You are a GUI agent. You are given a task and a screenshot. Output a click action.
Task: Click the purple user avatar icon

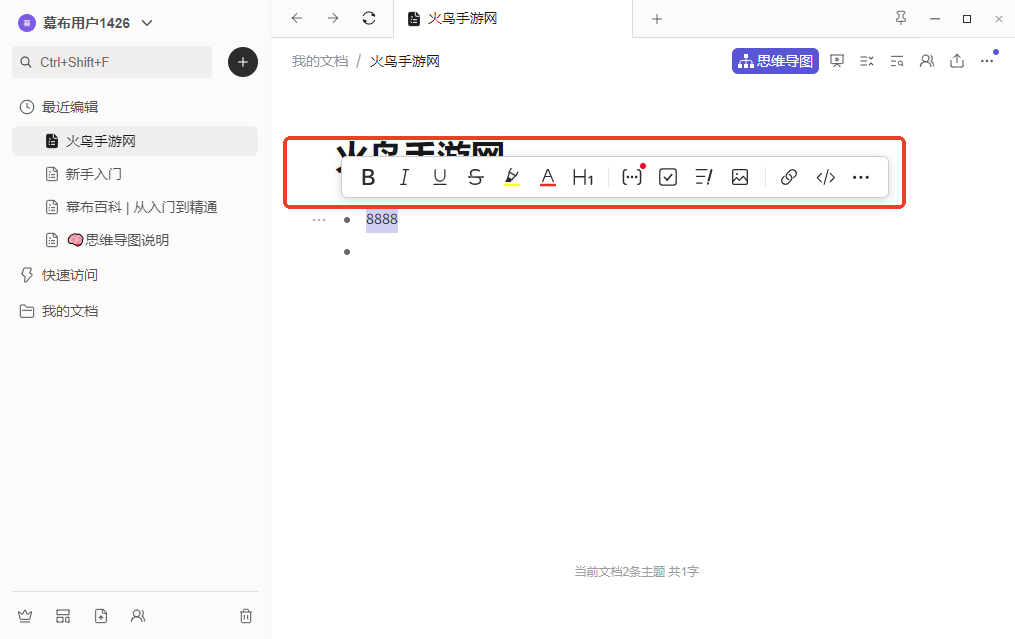[27, 23]
